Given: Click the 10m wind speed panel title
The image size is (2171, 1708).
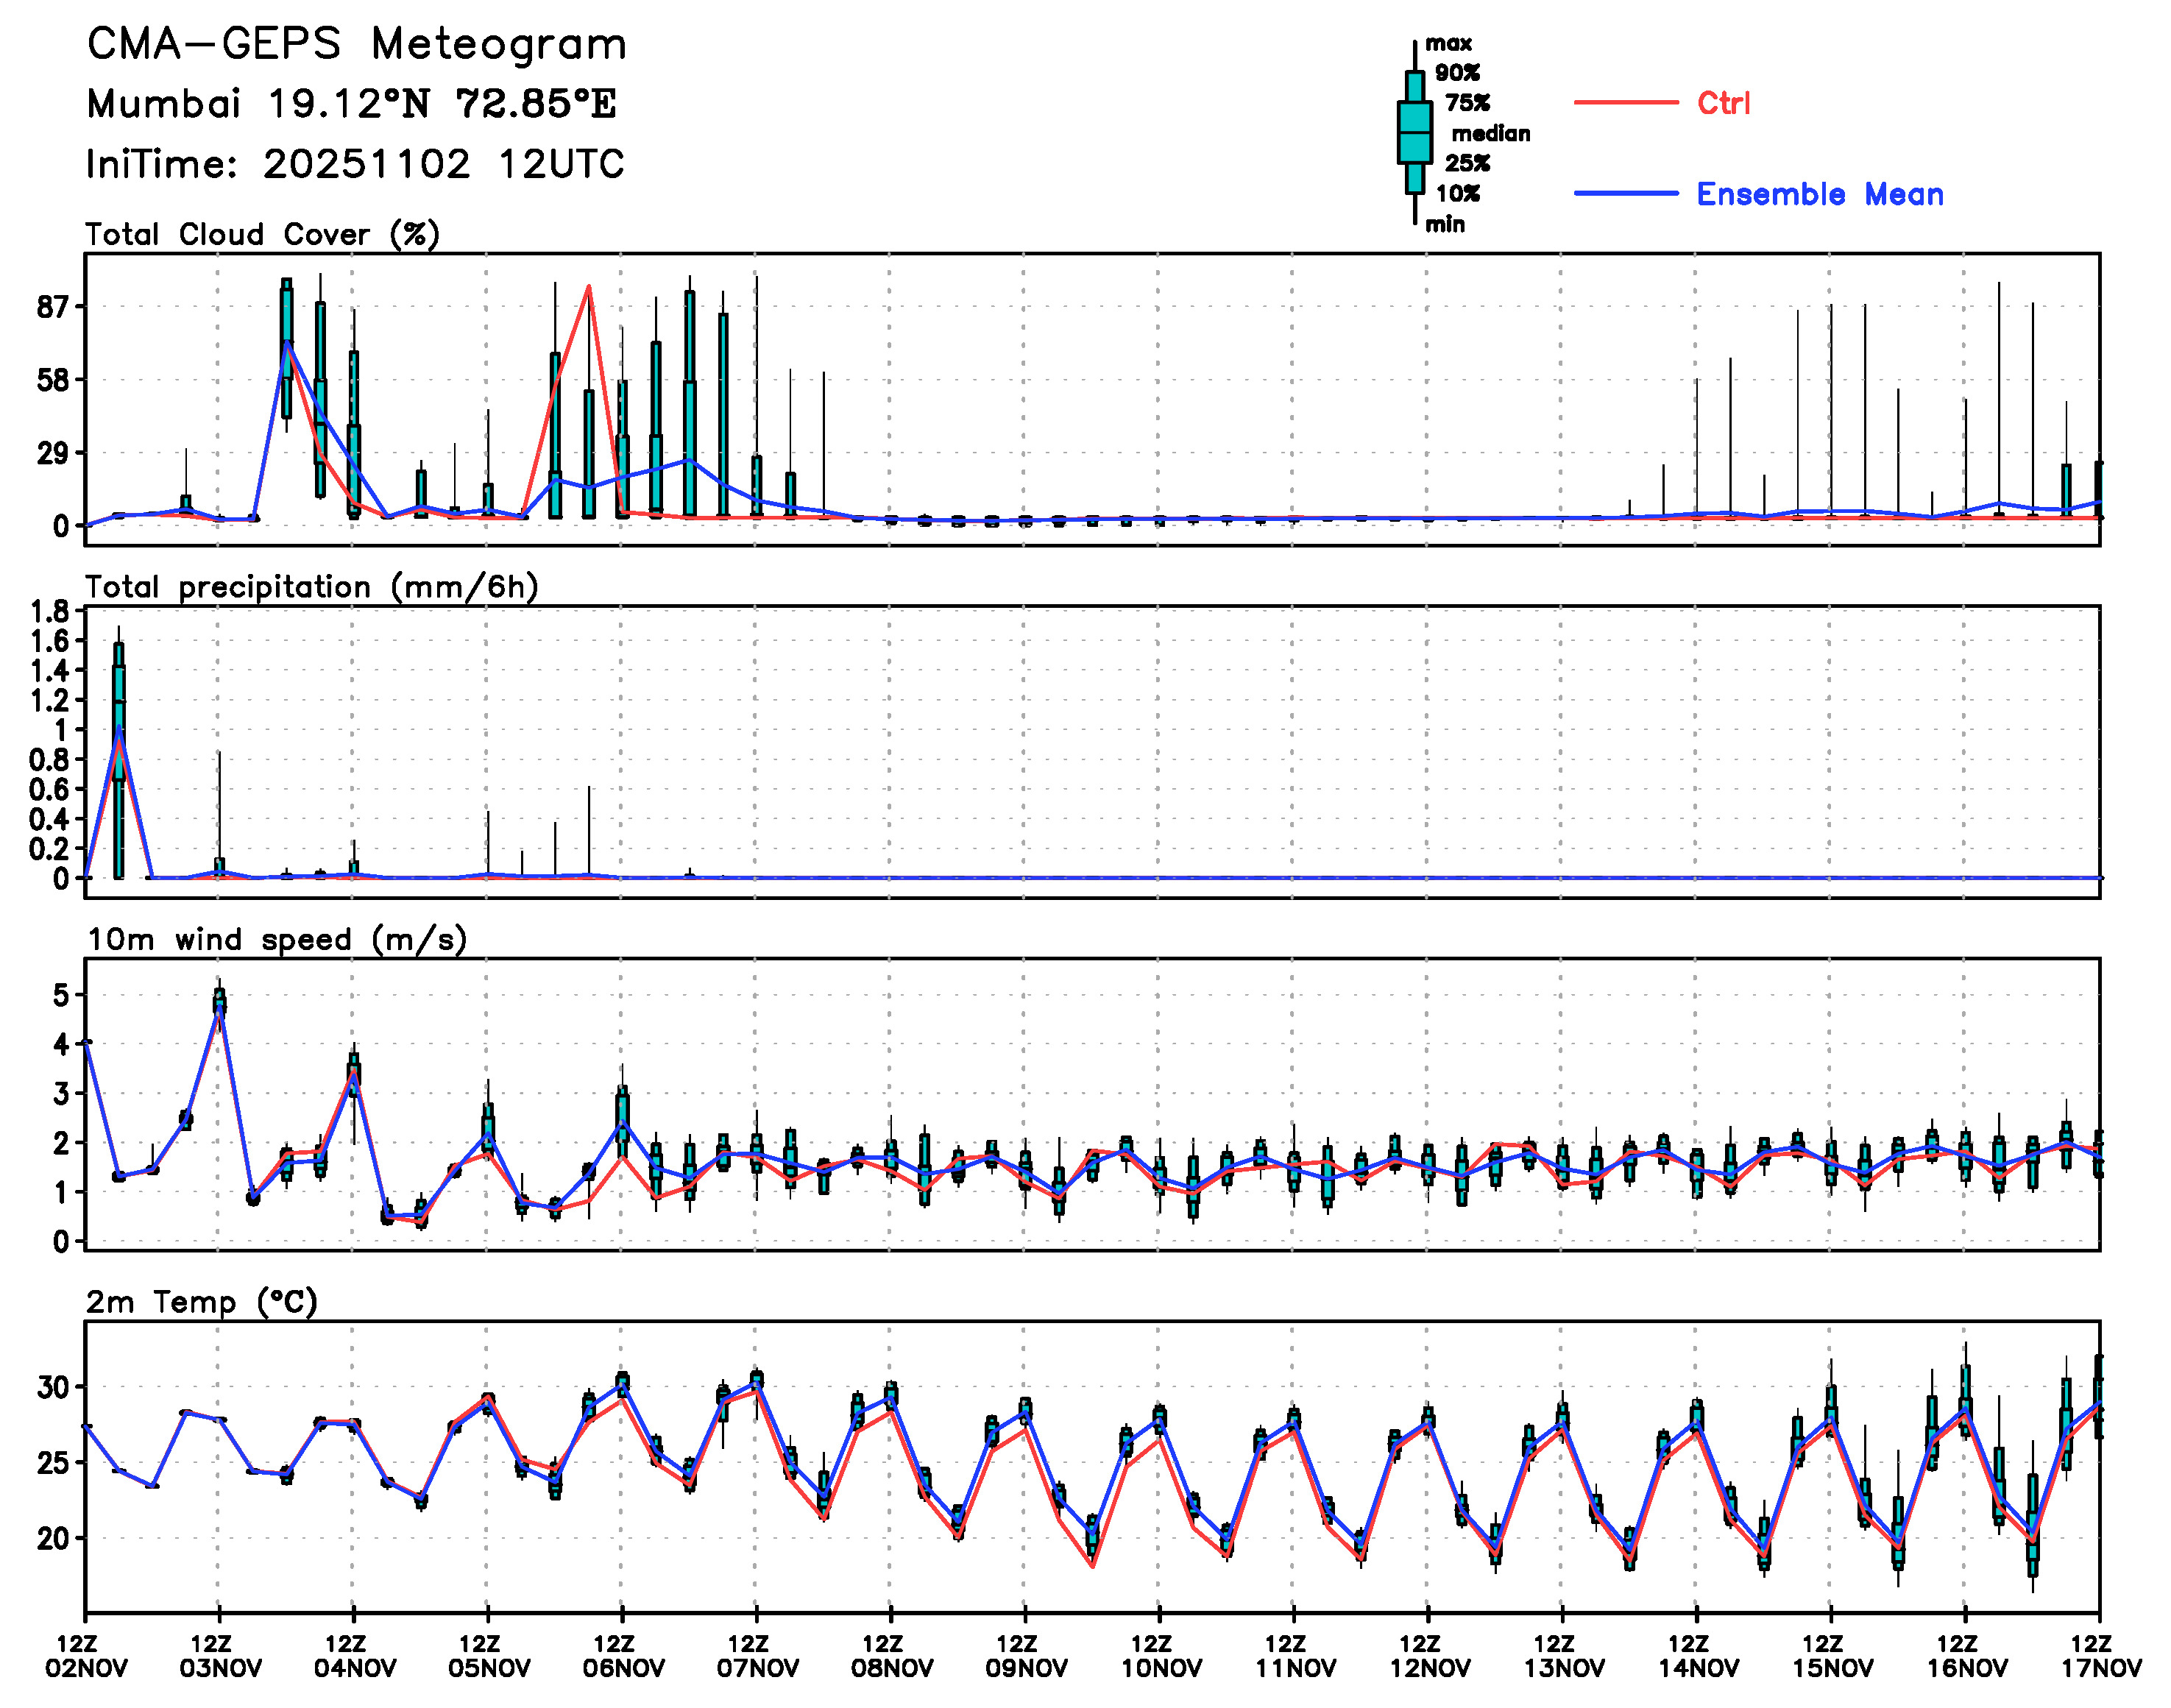Looking at the screenshot, I should coord(277,940).
